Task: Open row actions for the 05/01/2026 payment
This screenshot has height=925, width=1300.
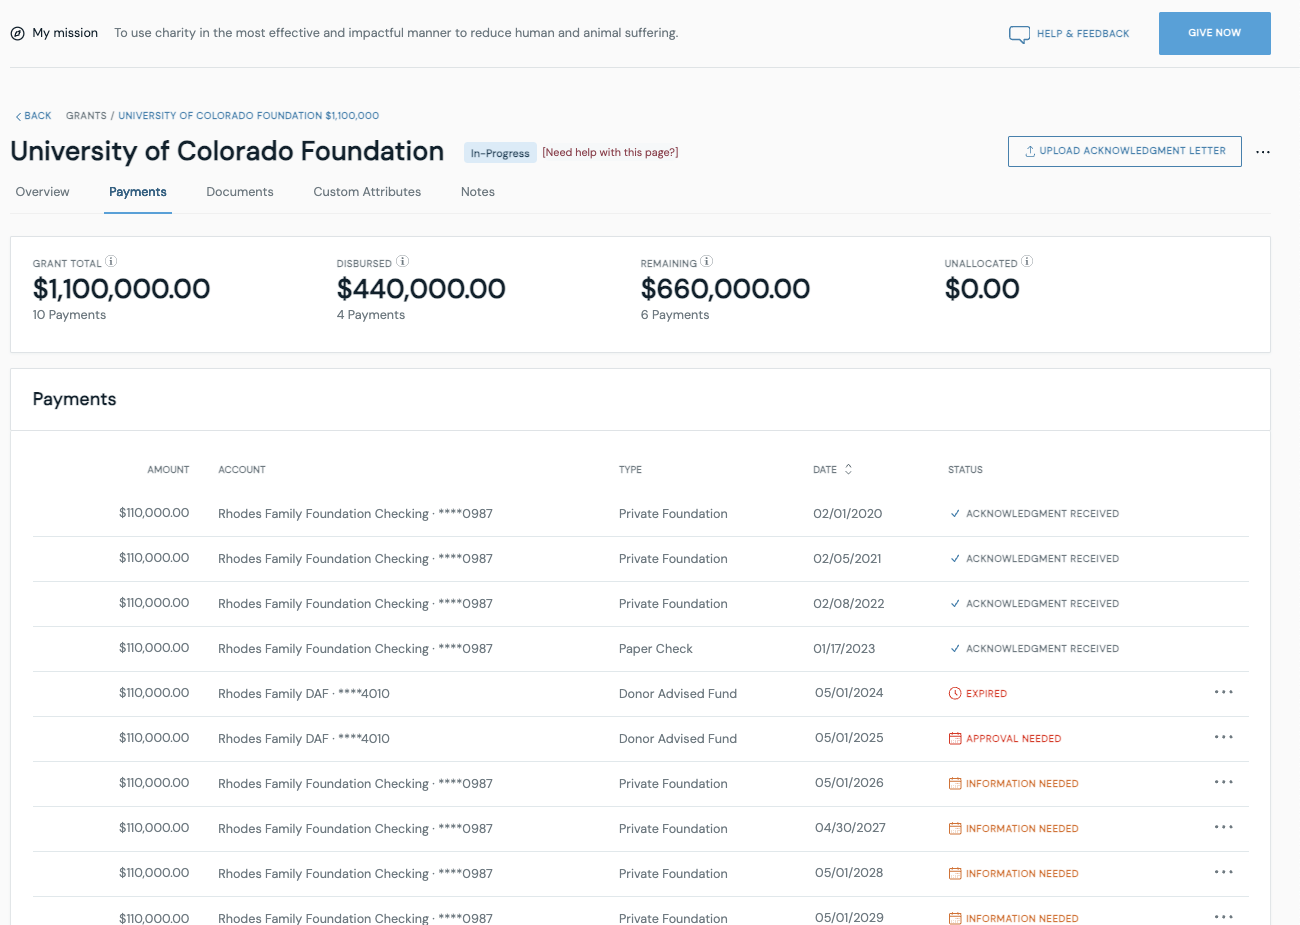Action: (1224, 782)
